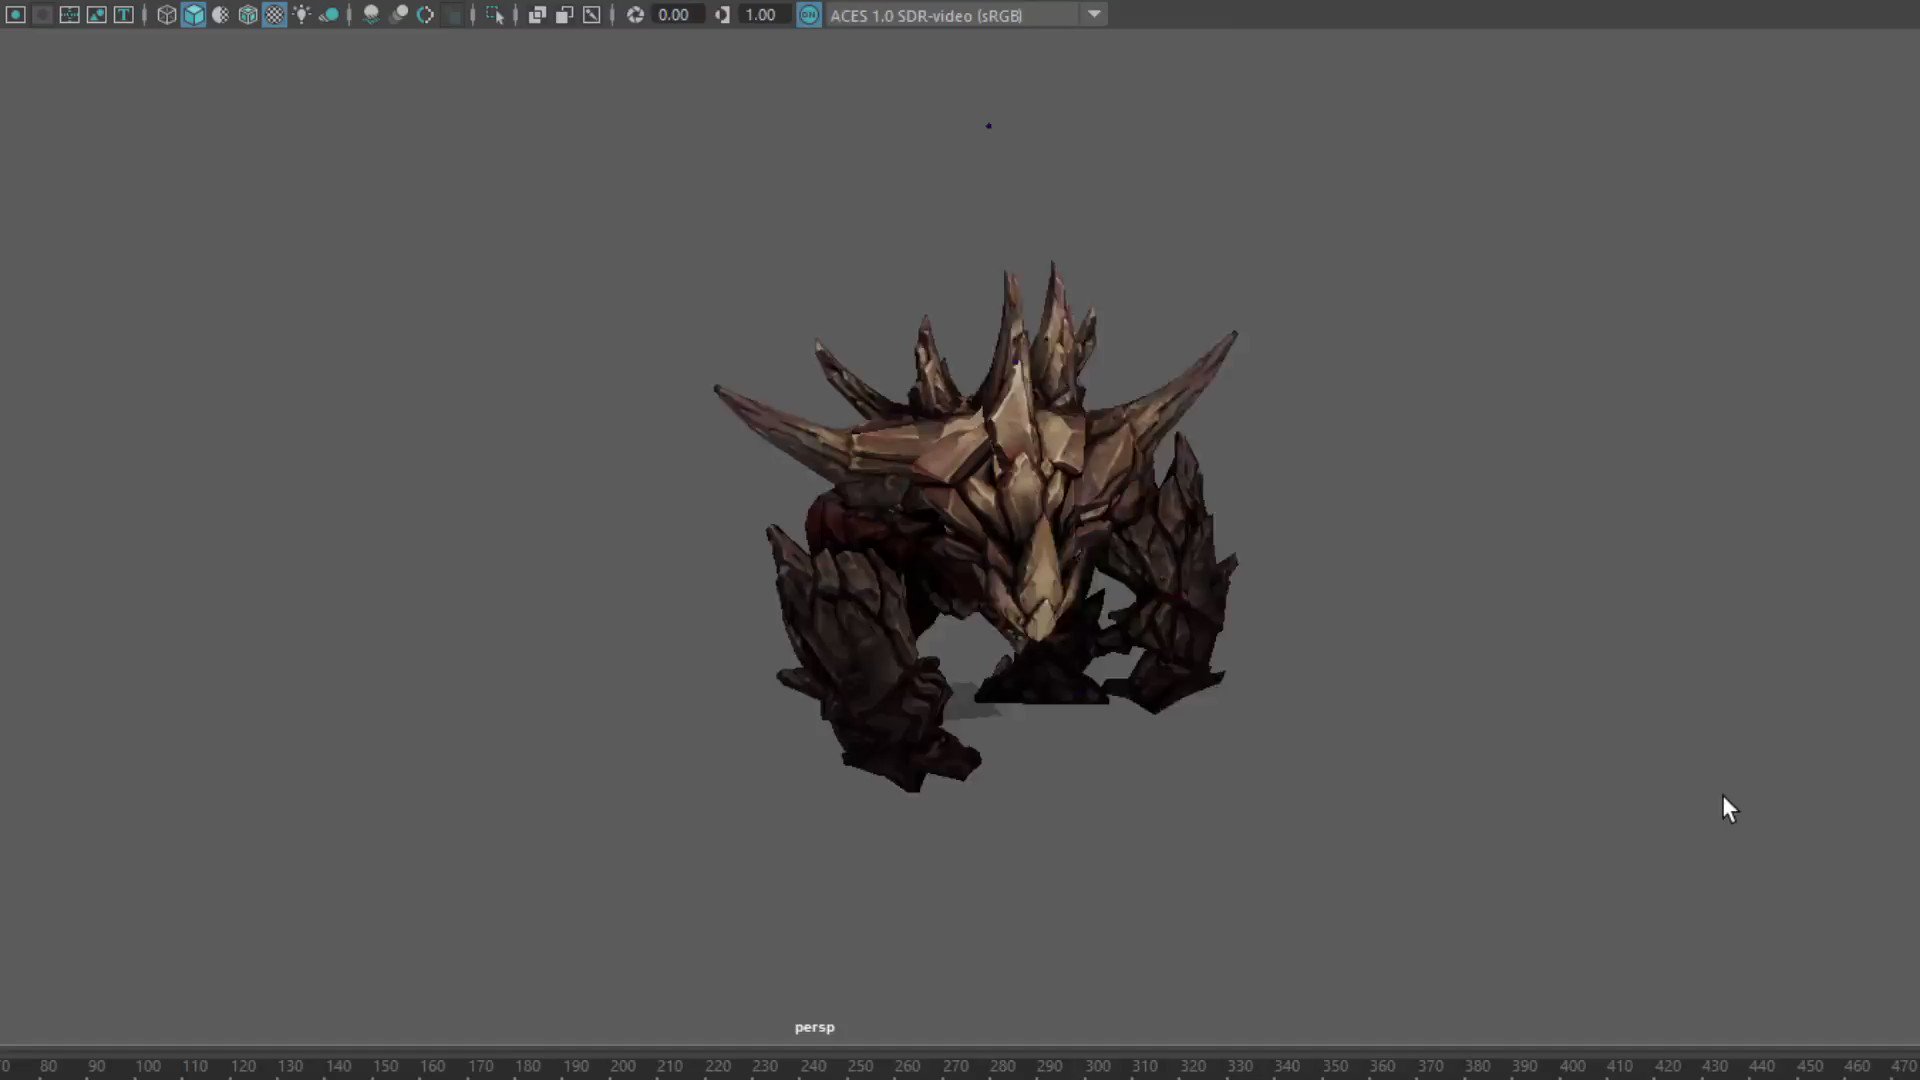The image size is (1920, 1080).
Task: Jump to frame 150 on the timeline
Action: click(385, 1066)
